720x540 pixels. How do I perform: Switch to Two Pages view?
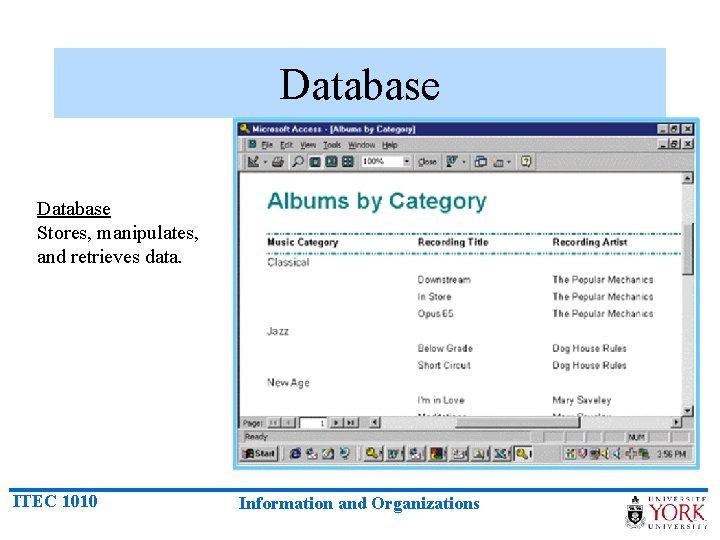click(x=332, y=162)
